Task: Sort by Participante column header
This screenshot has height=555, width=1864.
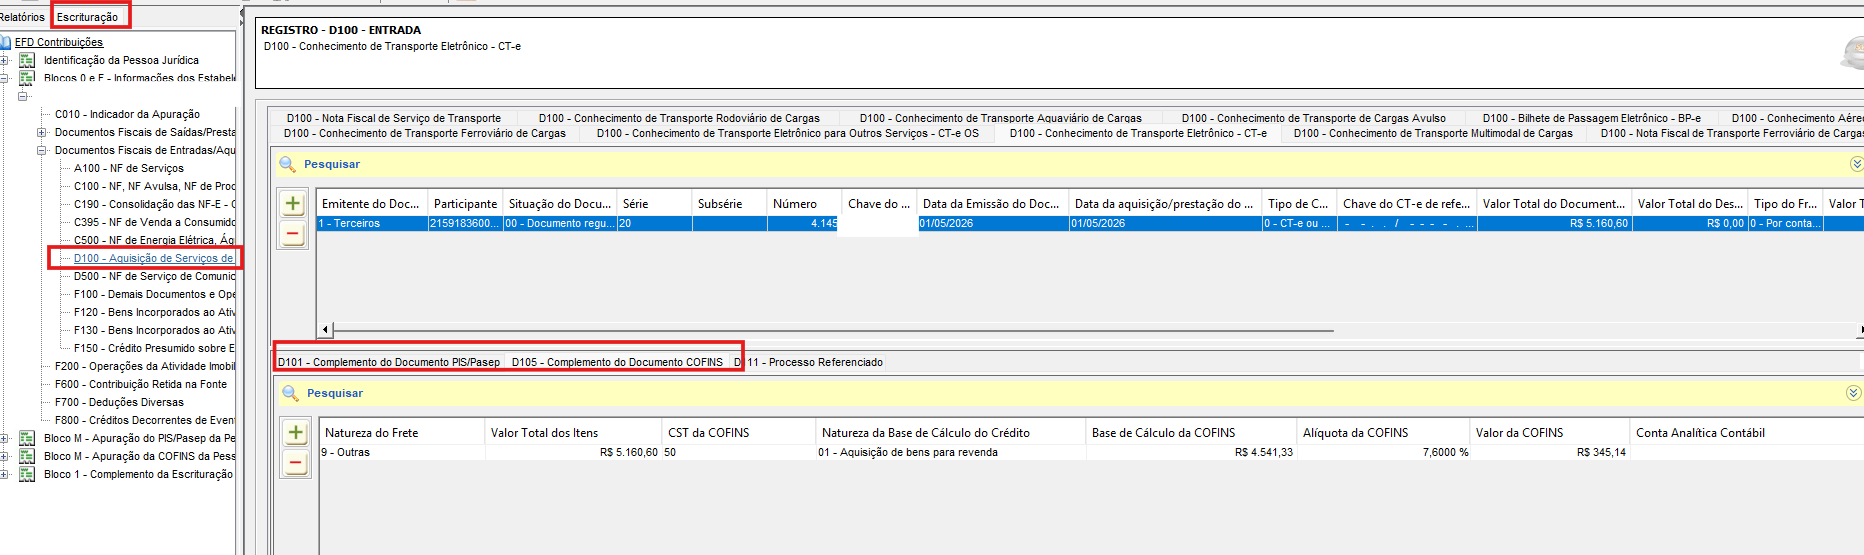Action: pos(465,203)
